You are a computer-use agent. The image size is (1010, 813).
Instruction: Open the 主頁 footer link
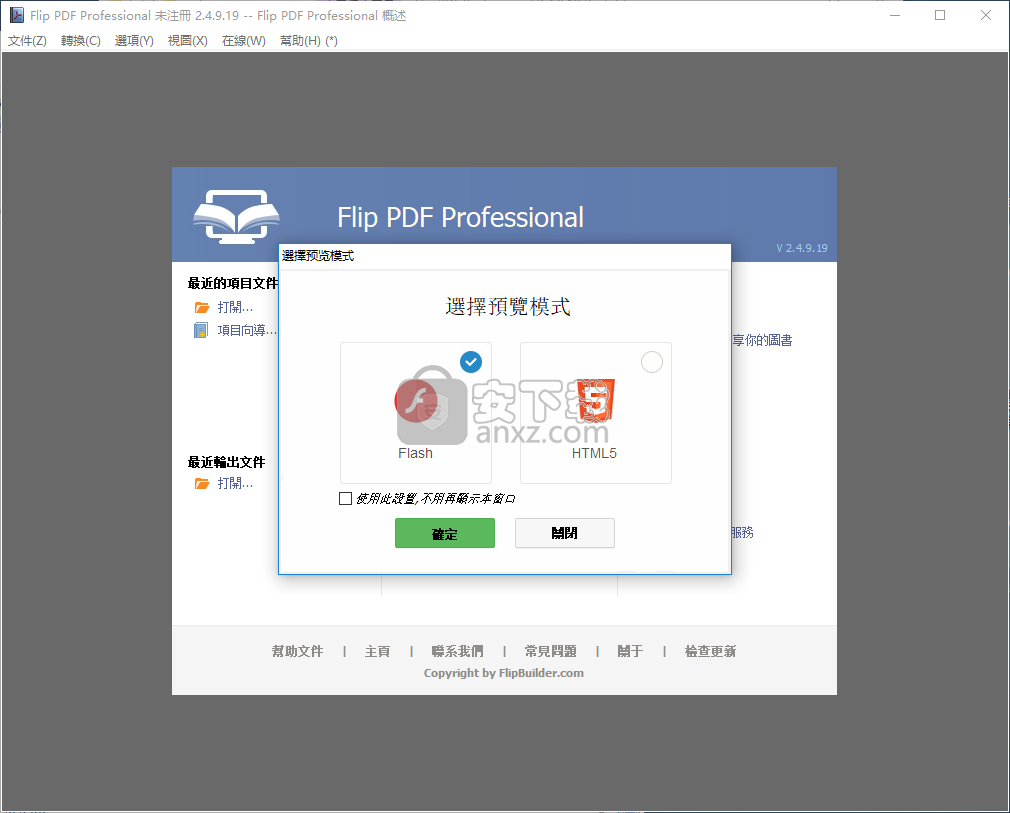377,651
